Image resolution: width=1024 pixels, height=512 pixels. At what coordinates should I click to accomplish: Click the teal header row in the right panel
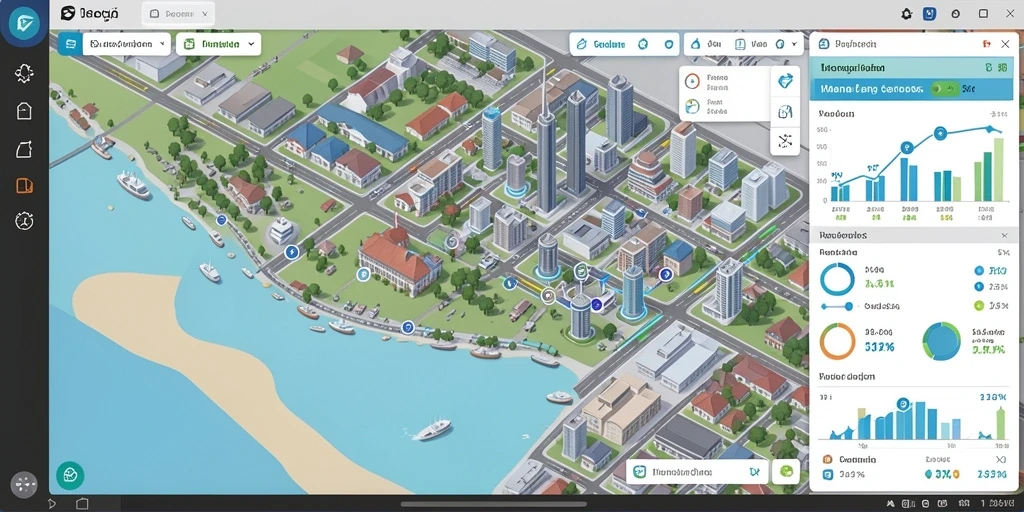tap(911, 67)
